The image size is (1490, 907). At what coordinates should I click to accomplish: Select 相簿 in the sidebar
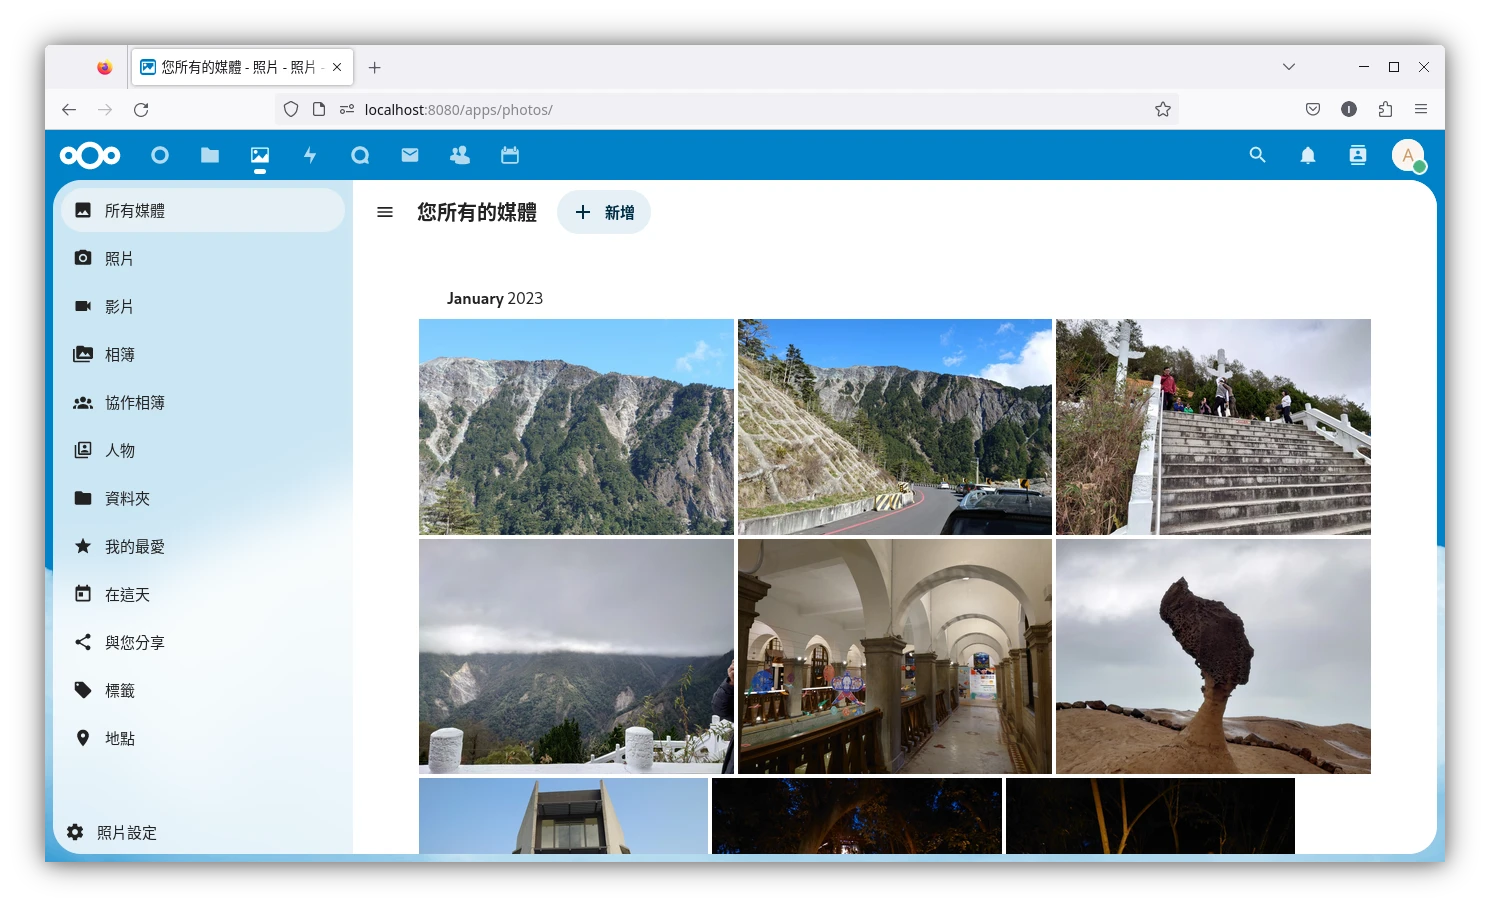(x=120, y=354)
